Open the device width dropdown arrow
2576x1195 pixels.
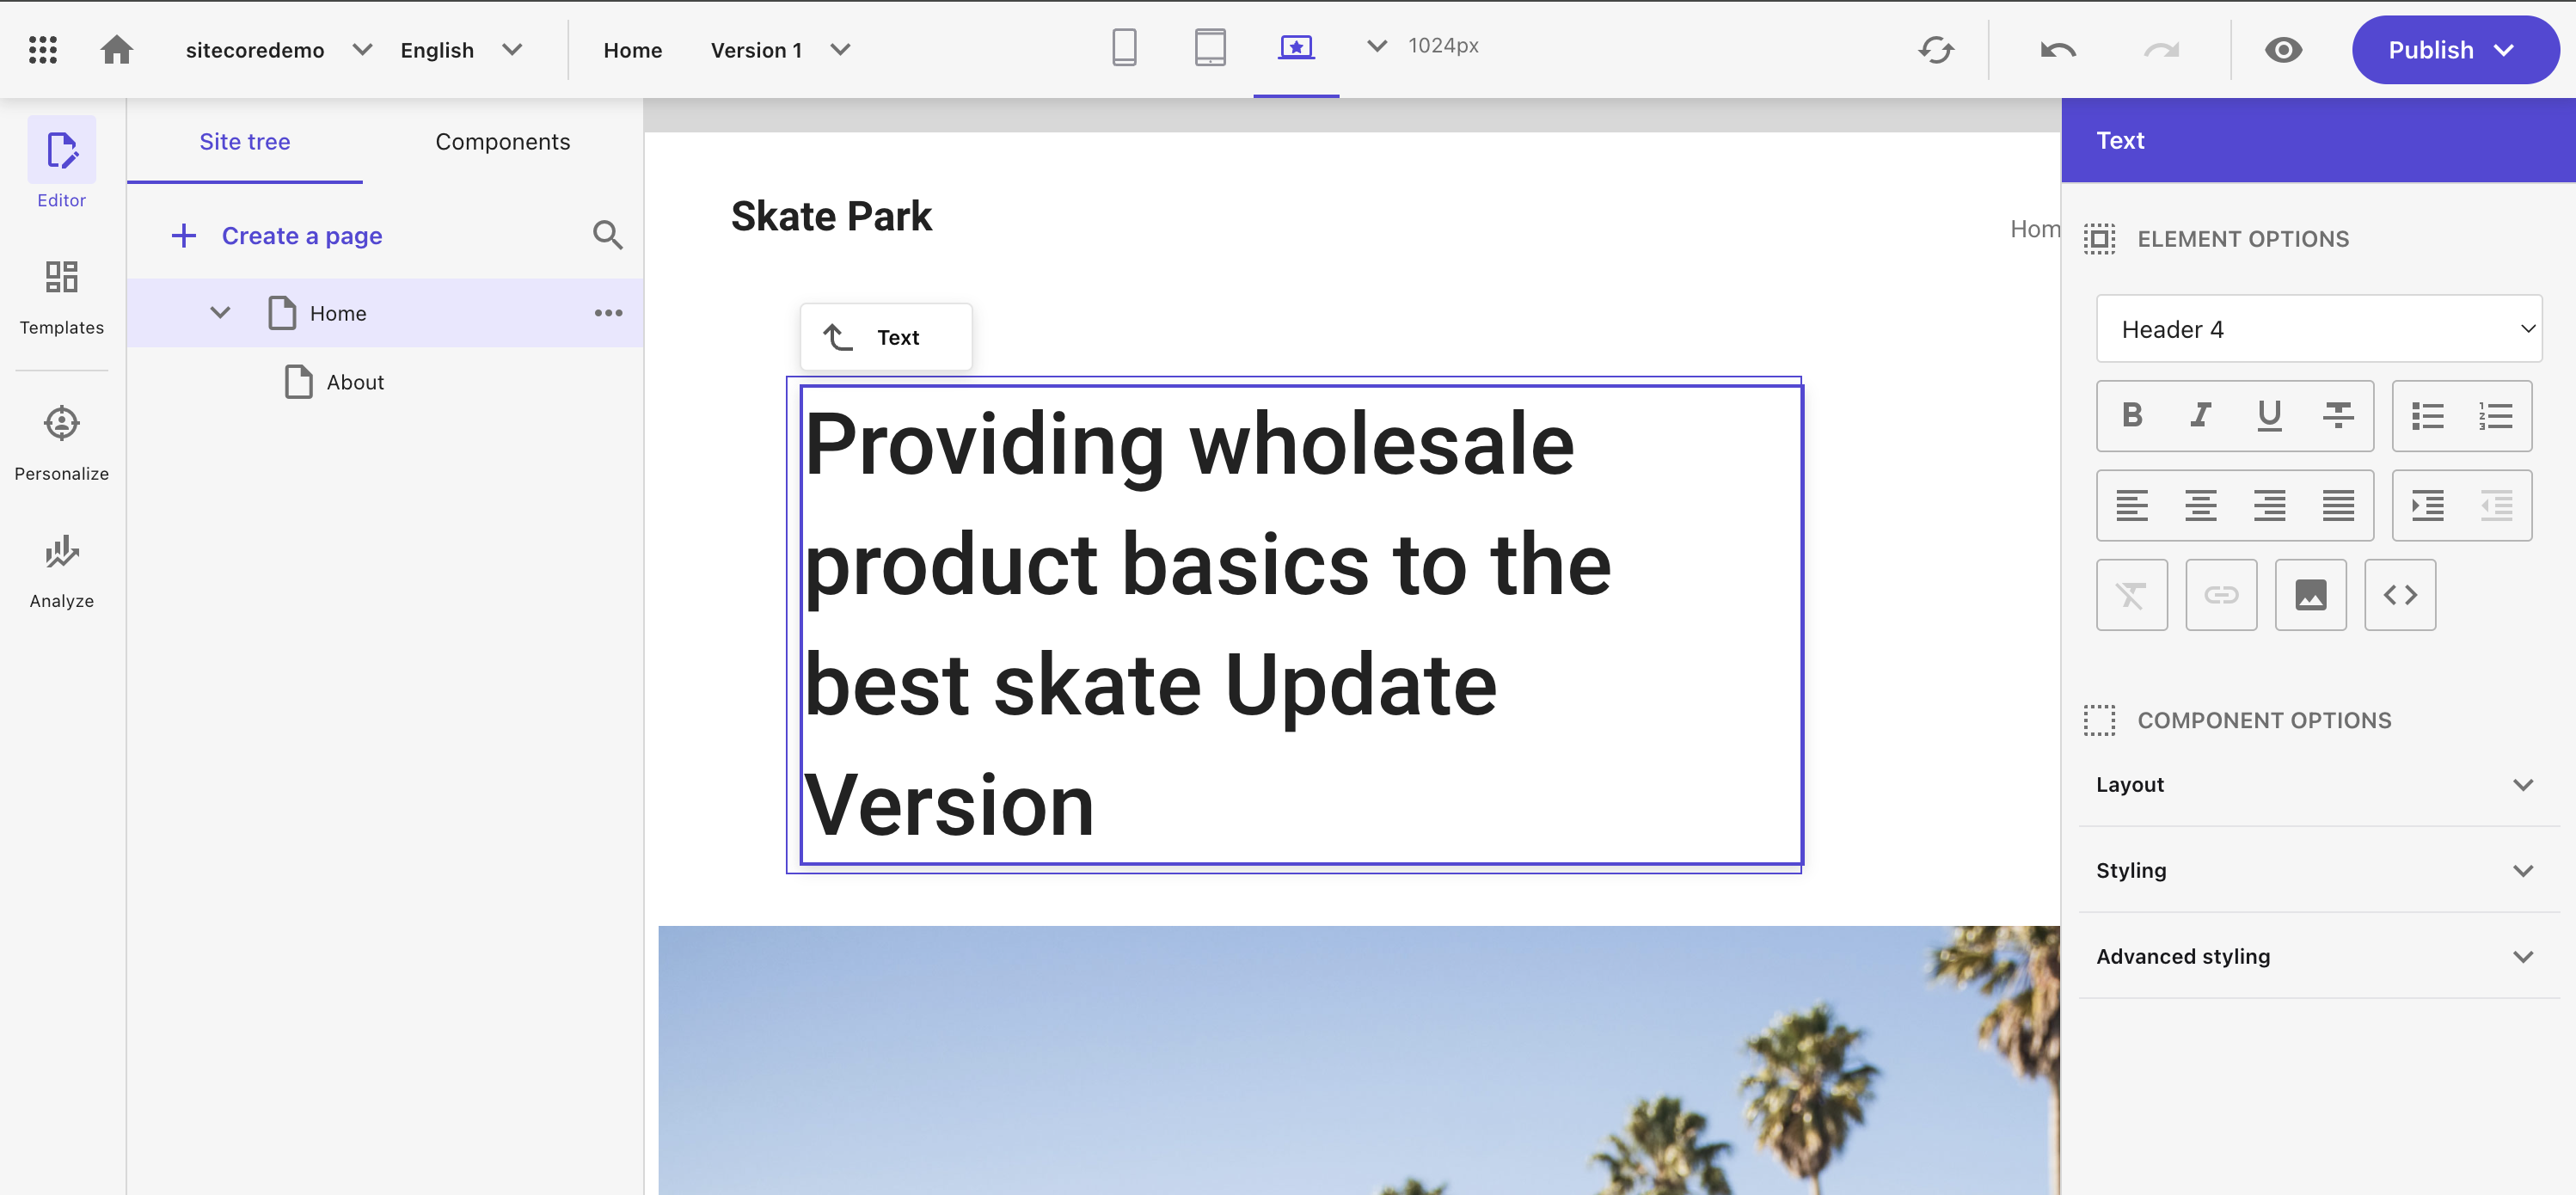tap(1377, 46)
